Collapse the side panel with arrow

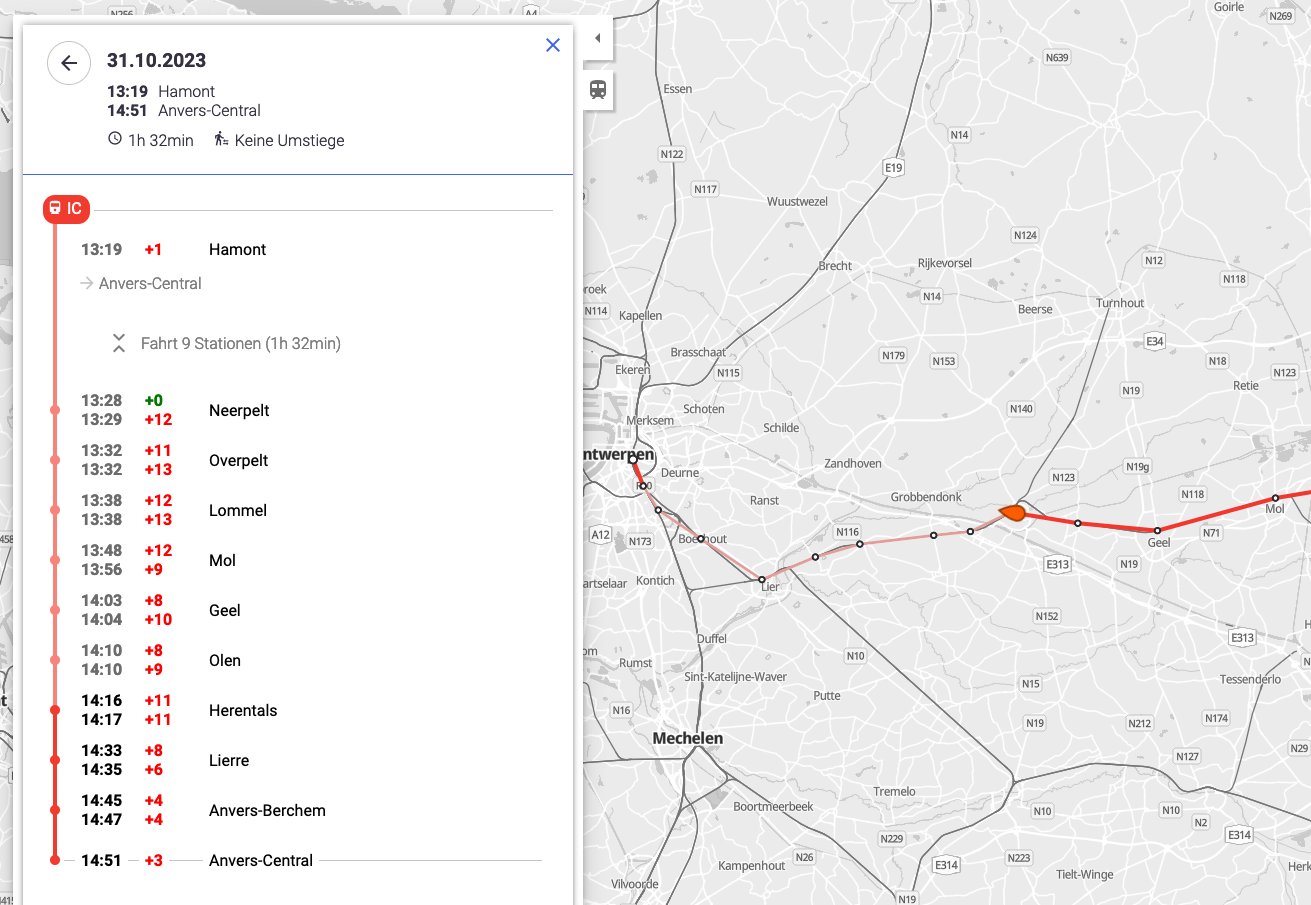[597, 39]
